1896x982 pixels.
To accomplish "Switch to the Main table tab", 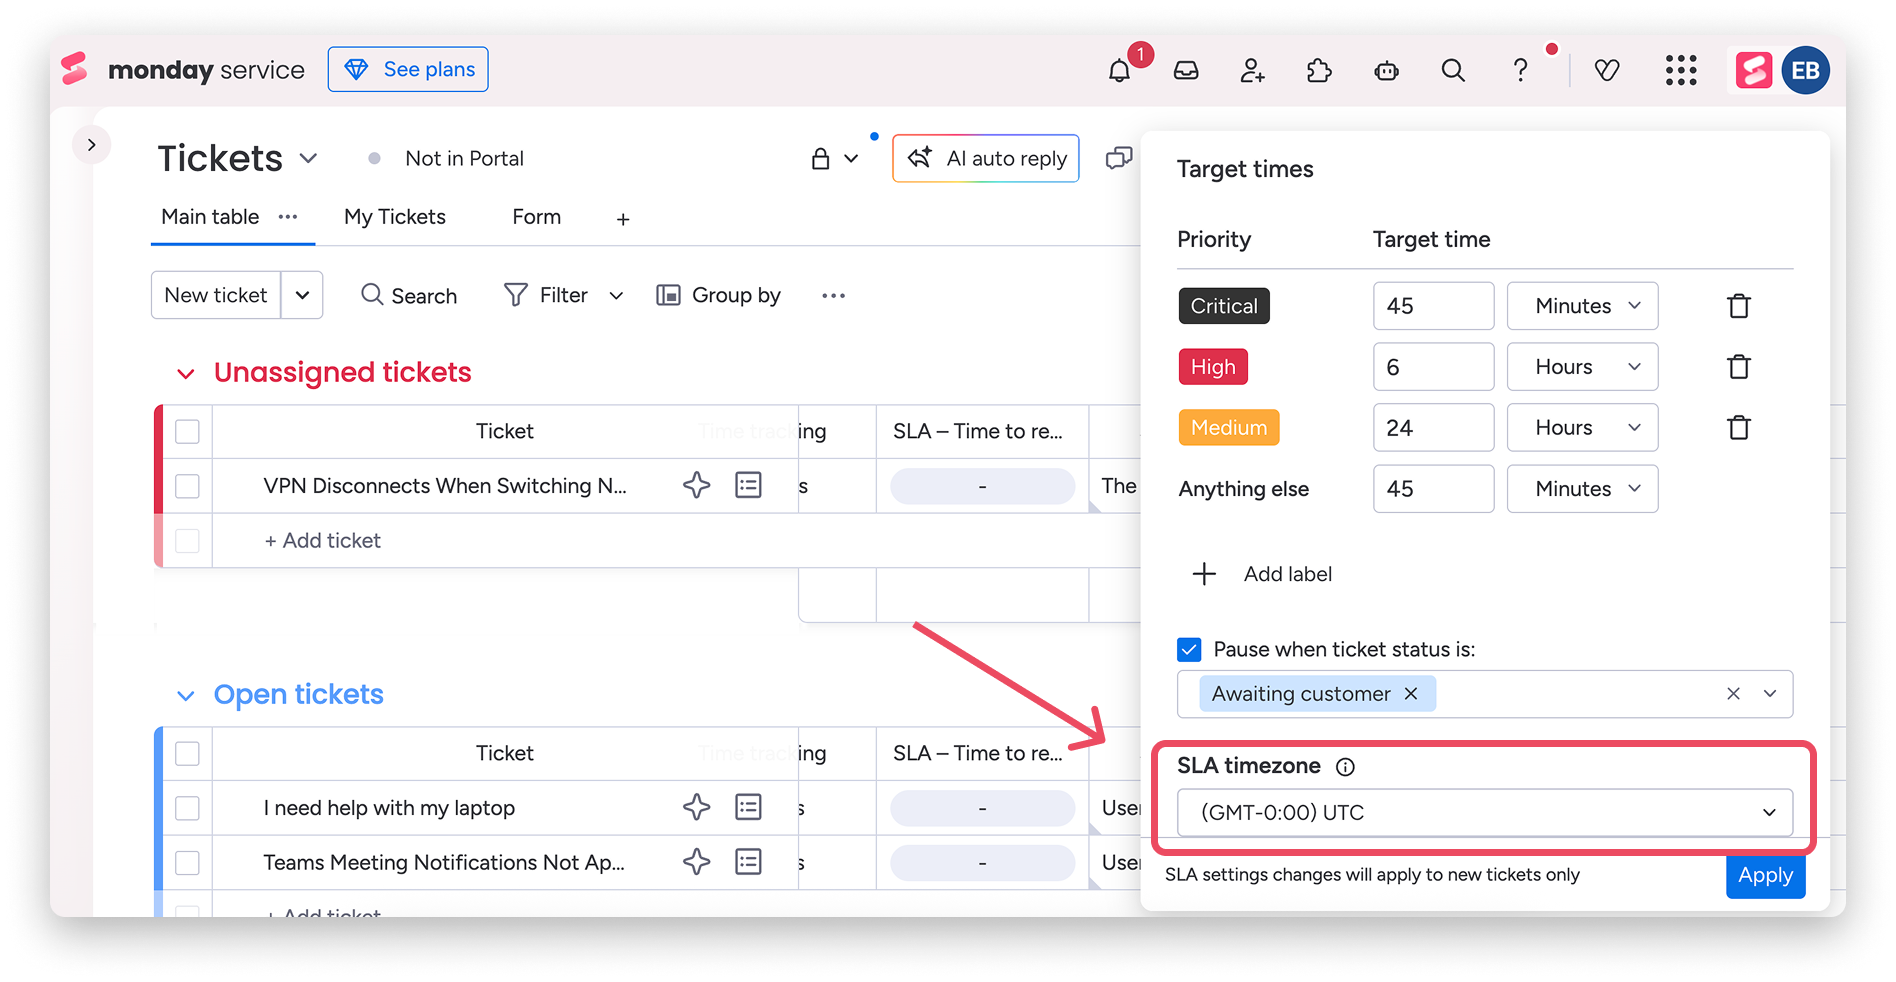I will (x=210, y=217).
